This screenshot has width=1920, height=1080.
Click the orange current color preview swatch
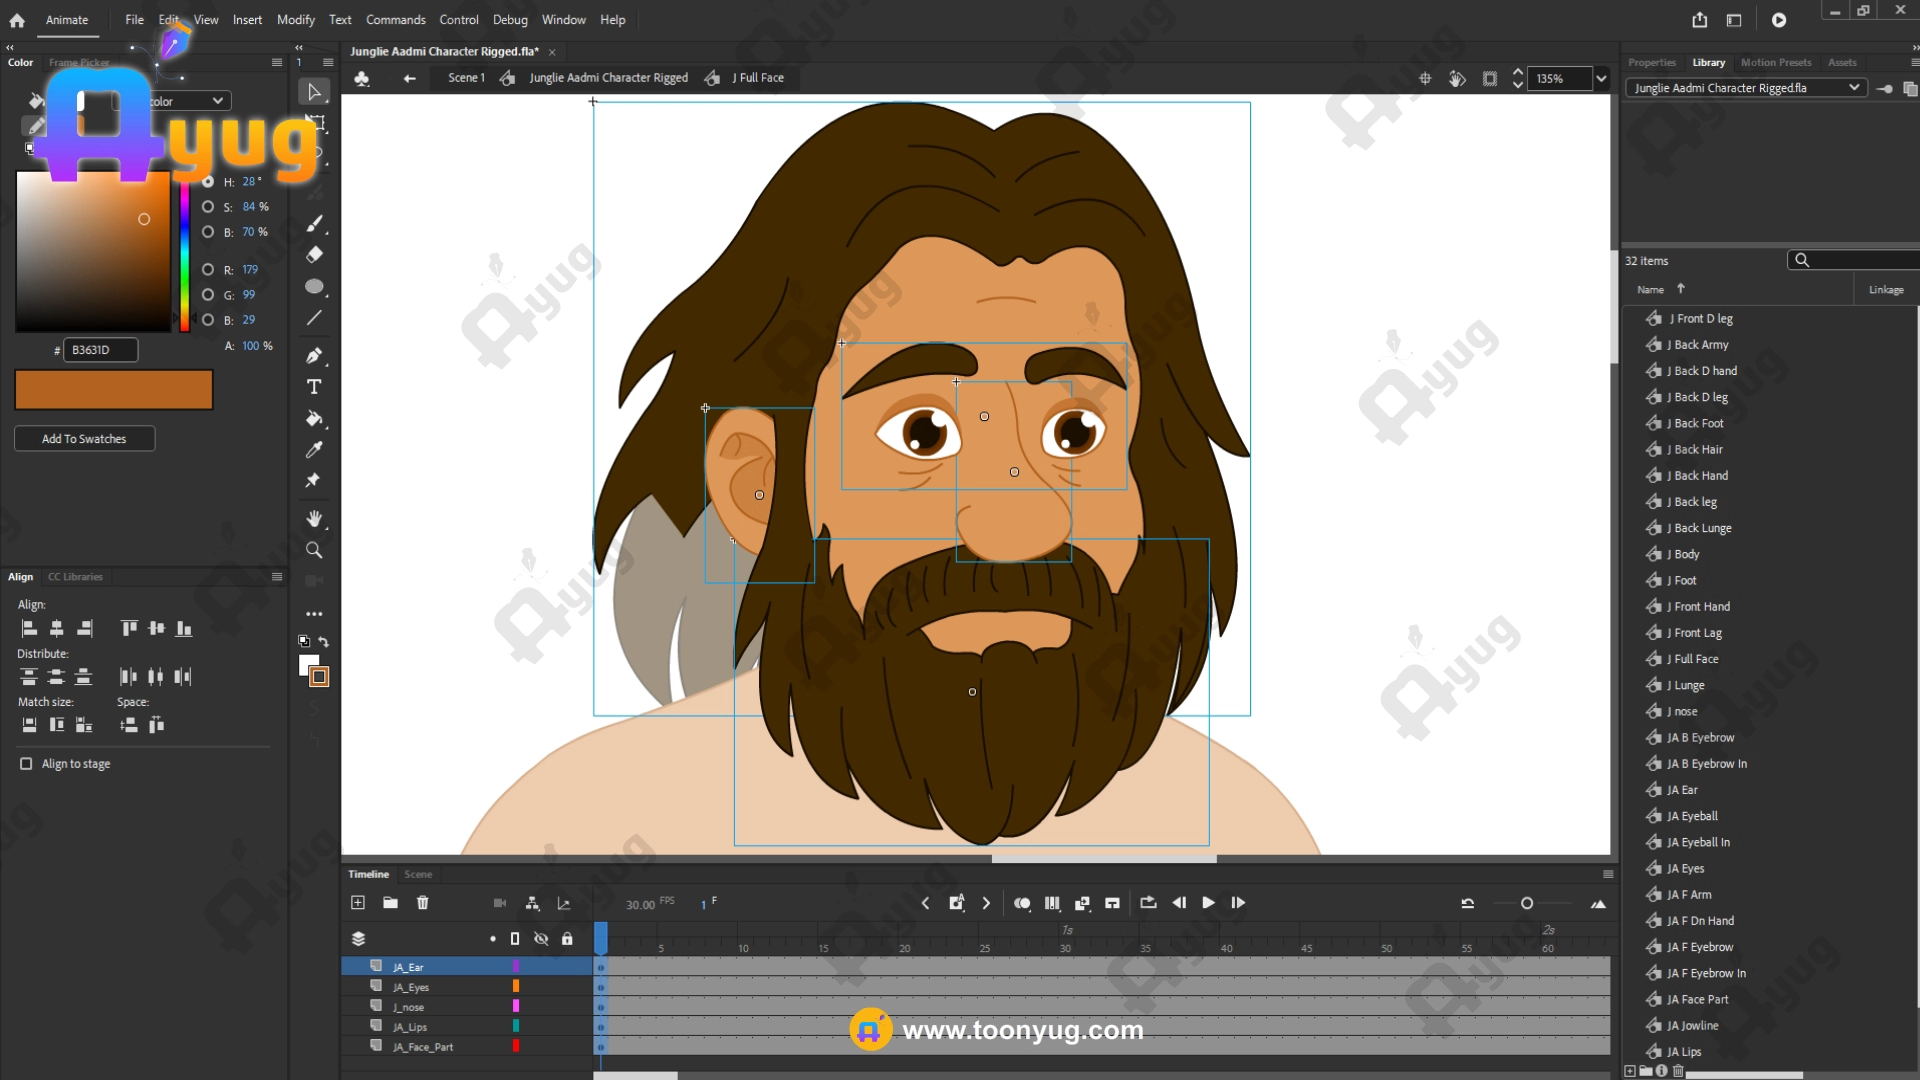tap(113, 390)
